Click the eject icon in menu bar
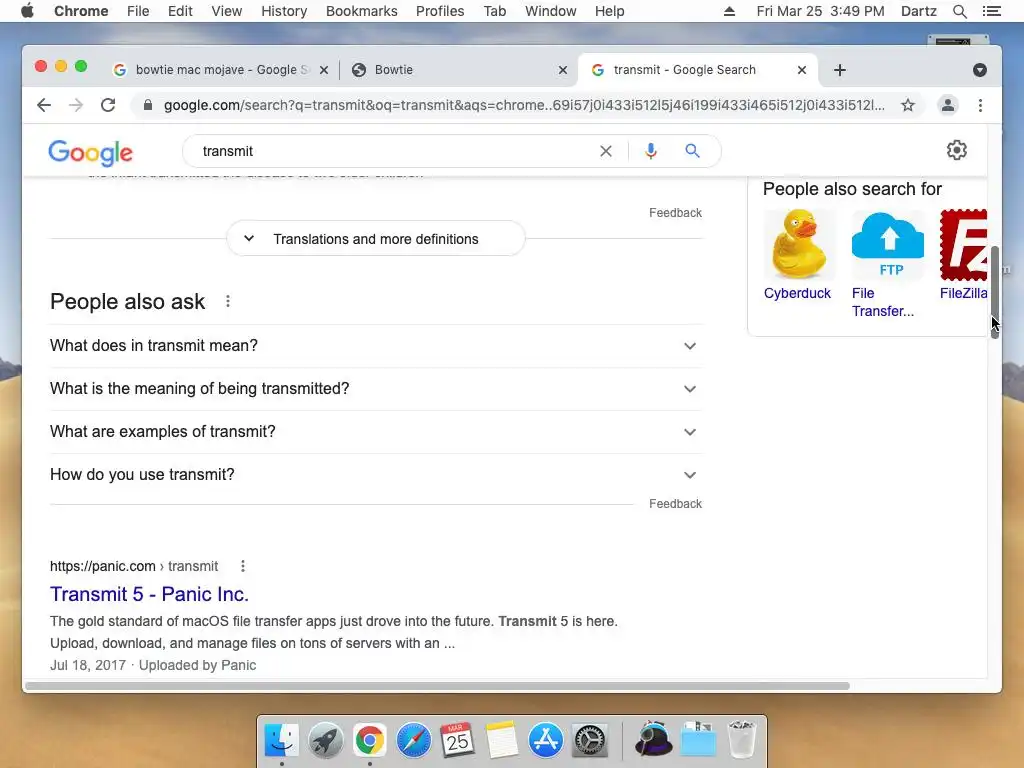The height and width of the screenshot is (768, 1024). [729, 11]
